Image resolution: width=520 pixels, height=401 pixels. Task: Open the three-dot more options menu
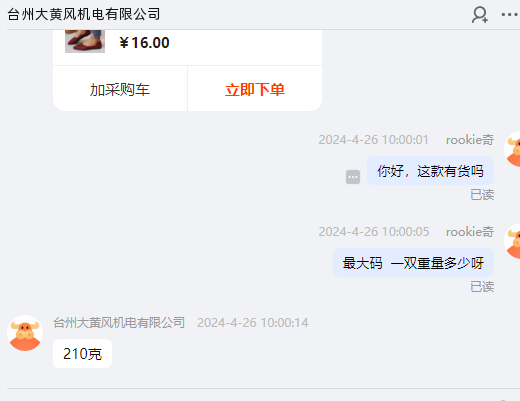pos(509,15)
